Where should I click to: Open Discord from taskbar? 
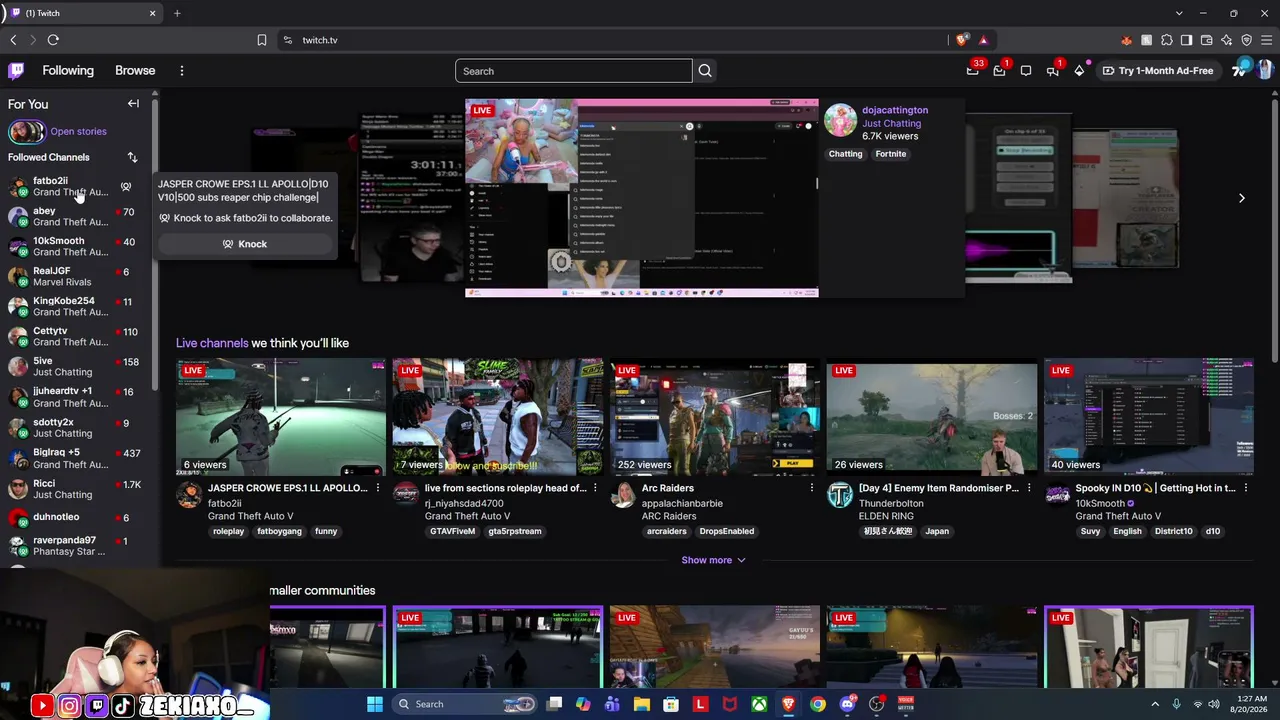(847, 704)
